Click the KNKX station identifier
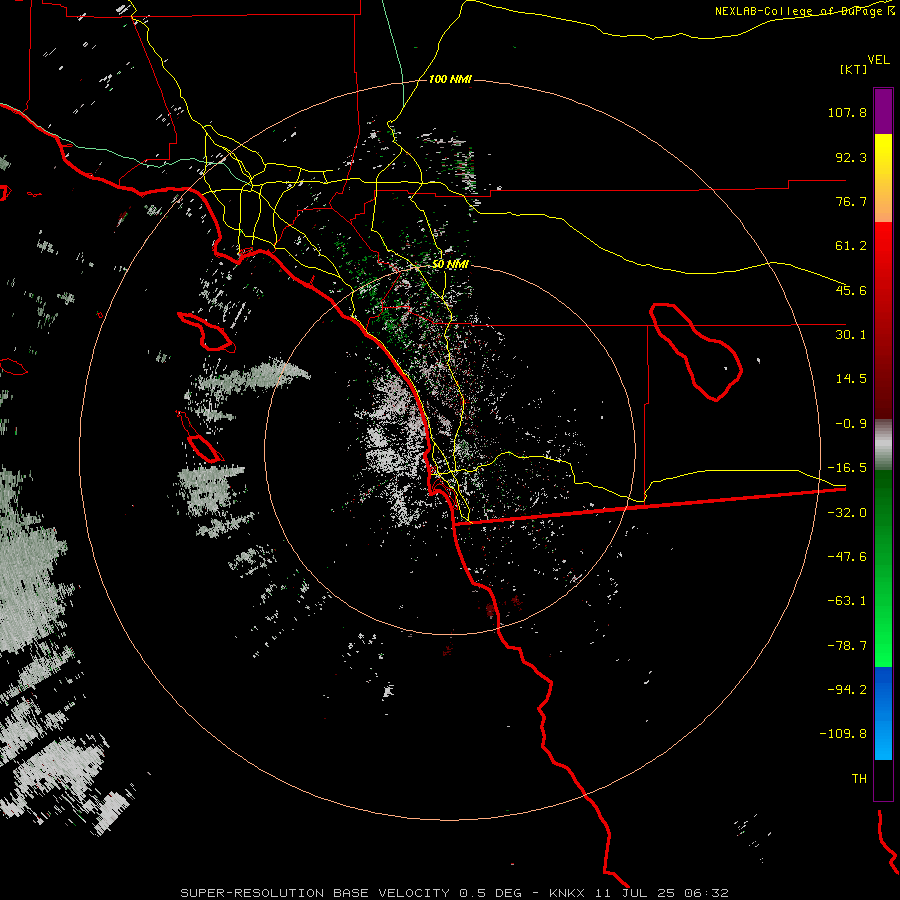Image resolution: width=900 pixels, height=900 pixels. click(567, 893)
